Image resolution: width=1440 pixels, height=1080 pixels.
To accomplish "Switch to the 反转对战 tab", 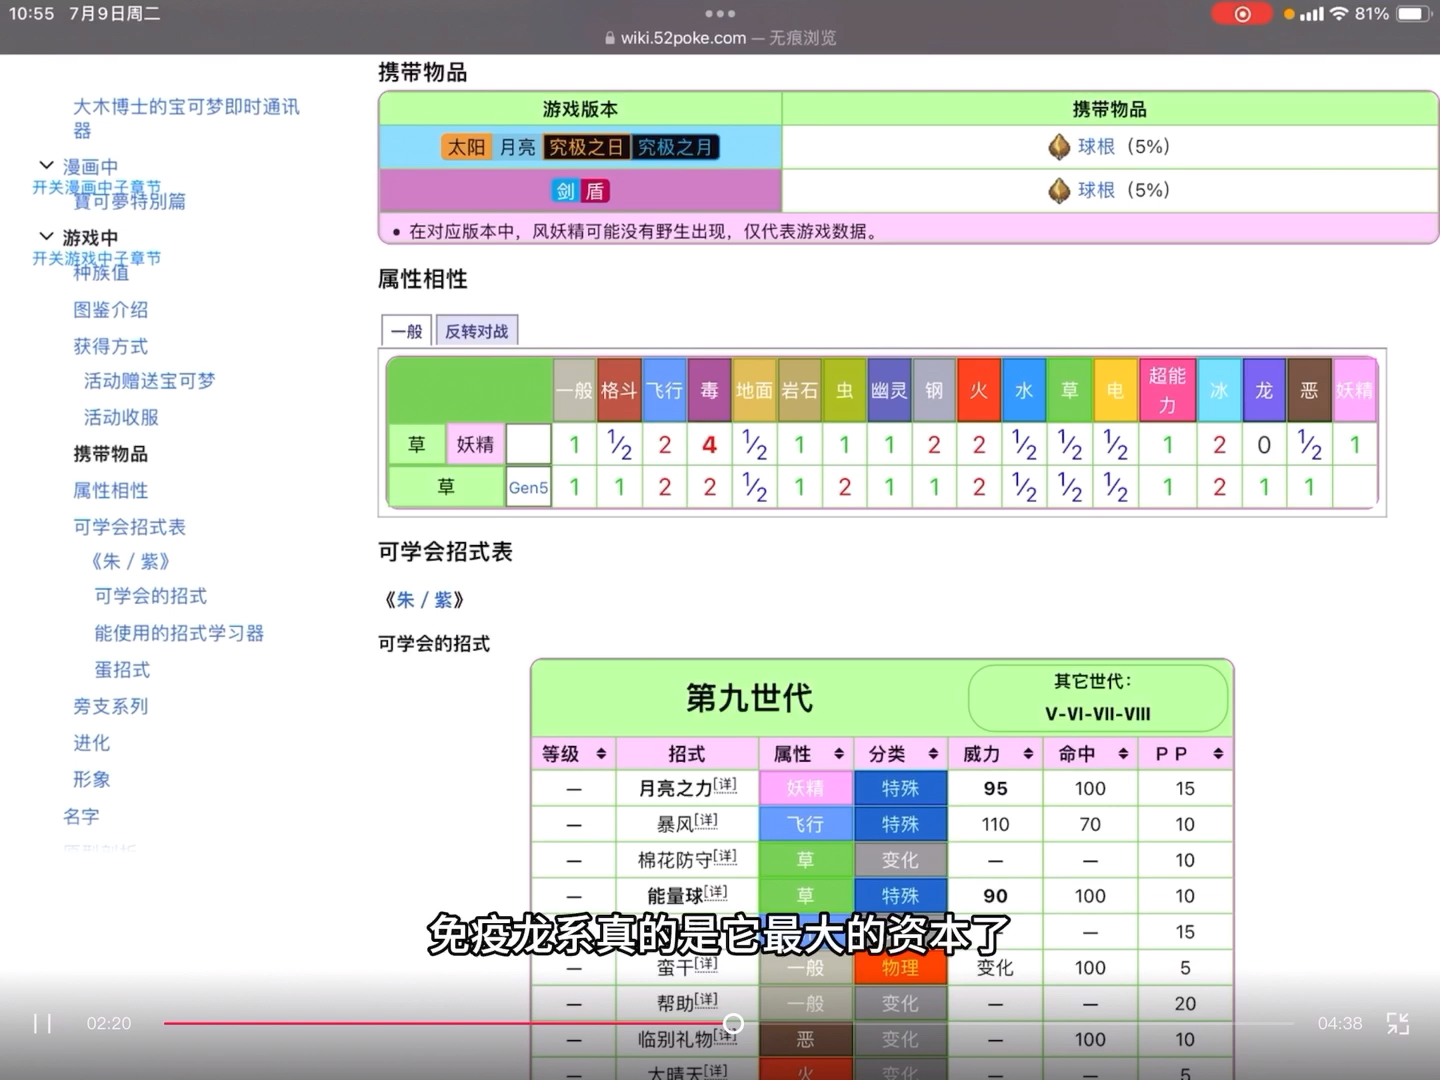I will 477,331.
